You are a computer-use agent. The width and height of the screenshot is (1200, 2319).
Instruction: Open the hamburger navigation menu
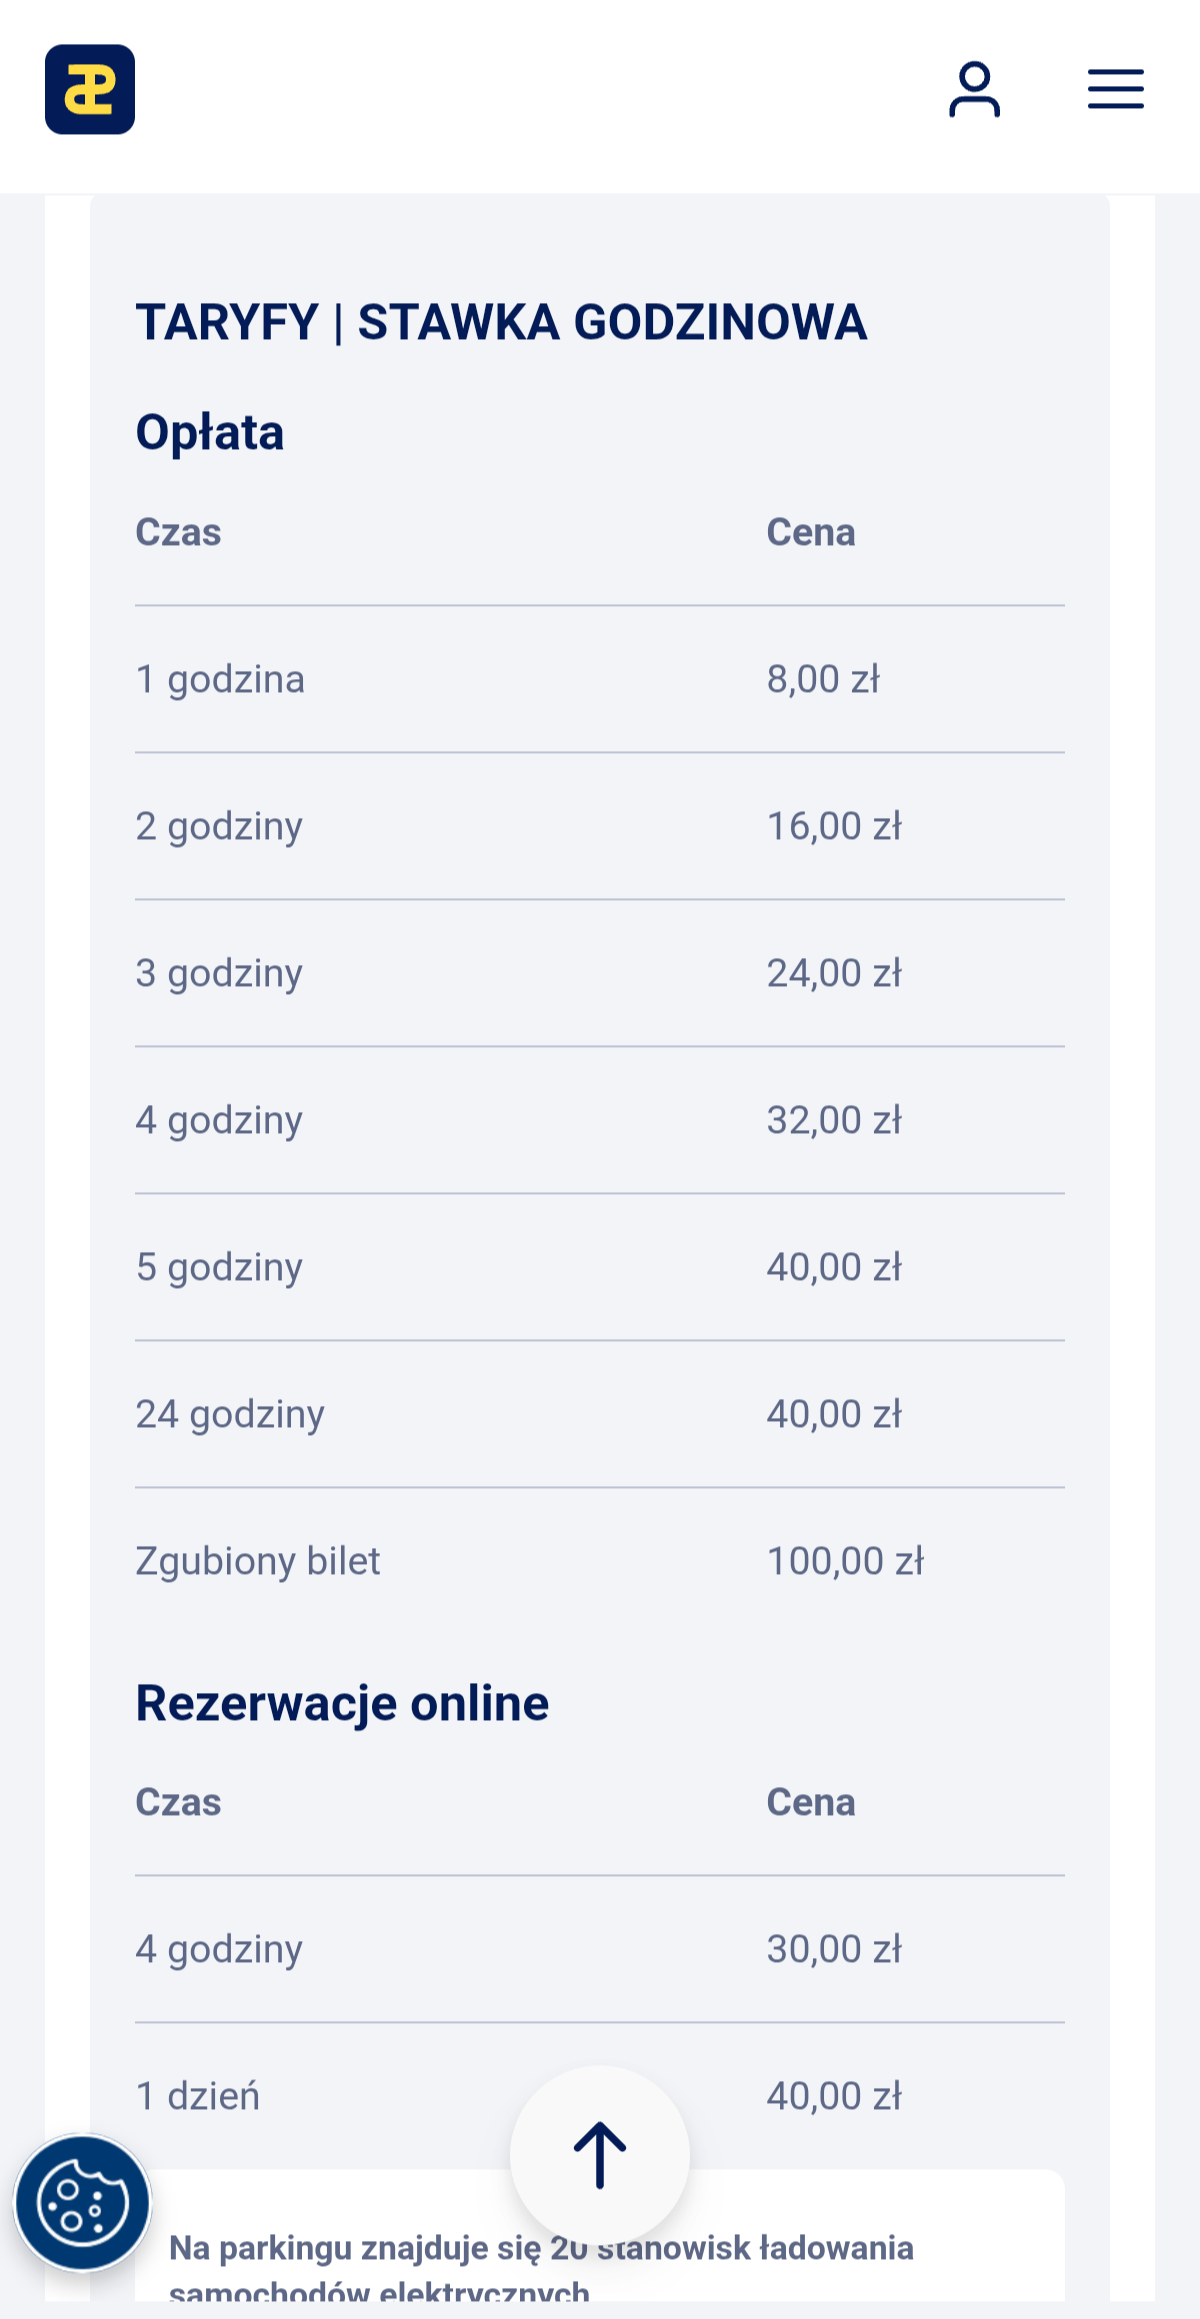(1116, 89)
